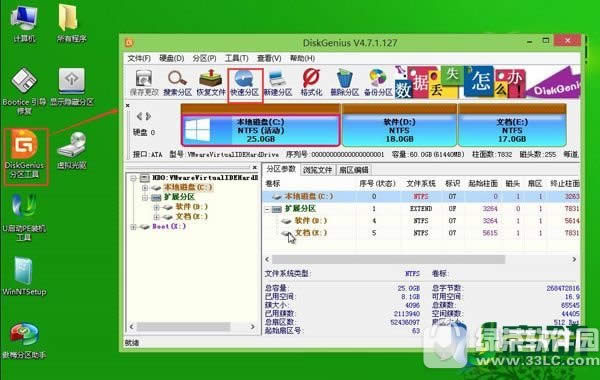The image size is (600, 380).
Task: Switch to the 浏览文件 tab
Action: tap(317, 170)
